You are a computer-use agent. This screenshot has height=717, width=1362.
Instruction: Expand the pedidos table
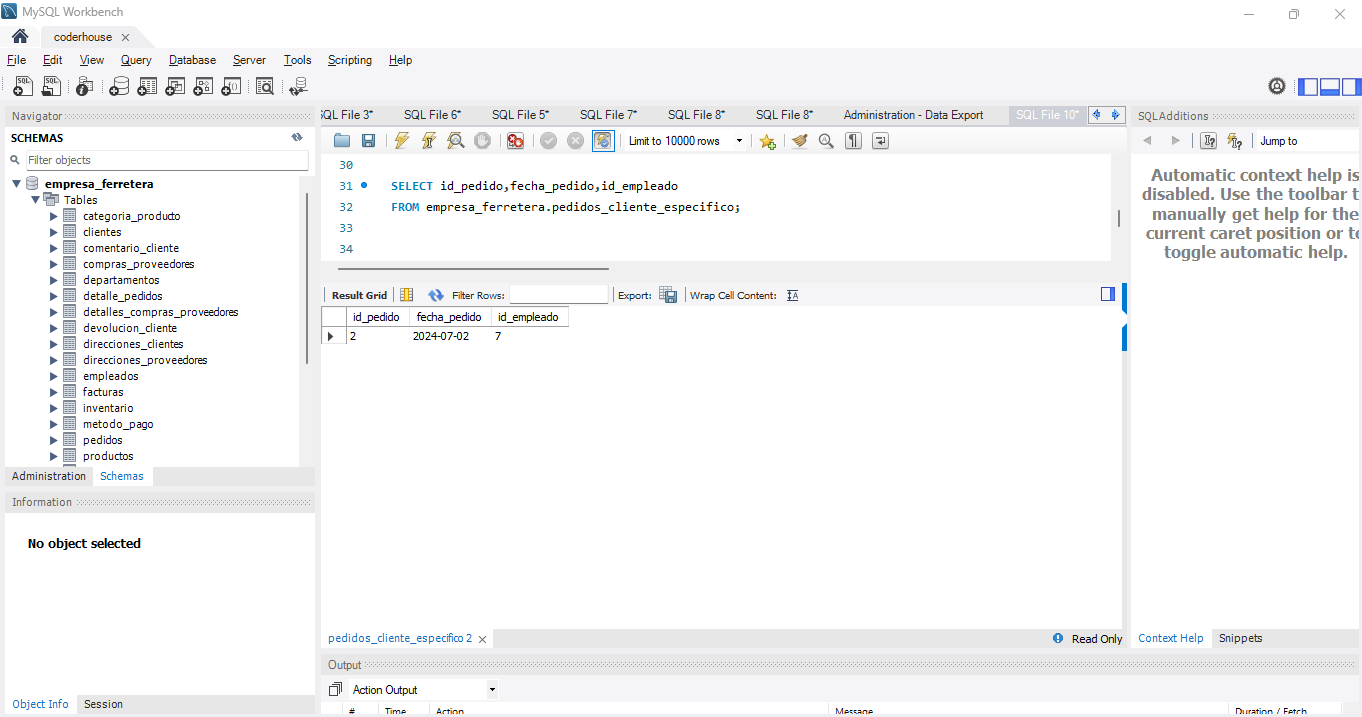coord(54,440)
